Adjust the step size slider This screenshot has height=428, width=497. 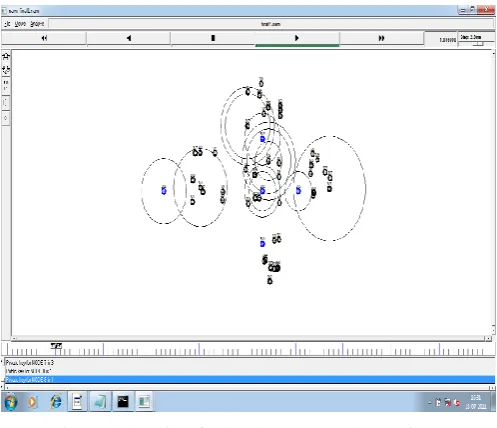(x=479, y=44)
